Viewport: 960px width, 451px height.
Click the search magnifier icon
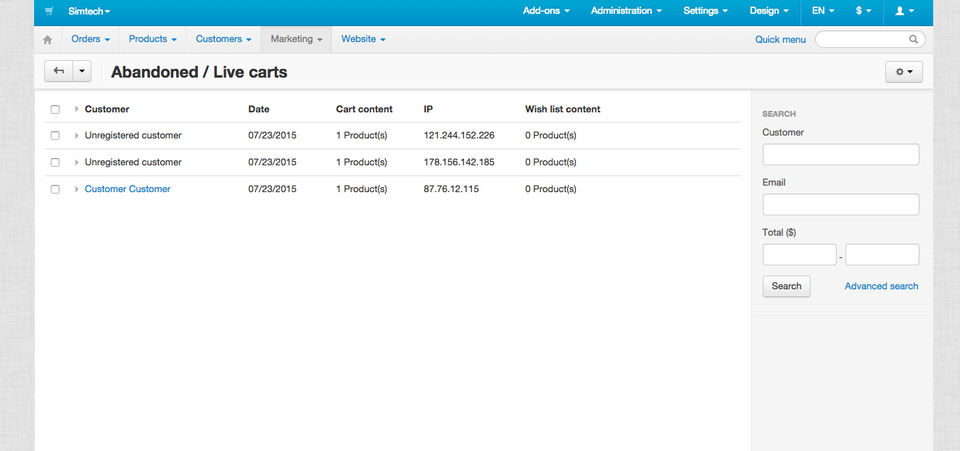point(913,39)
